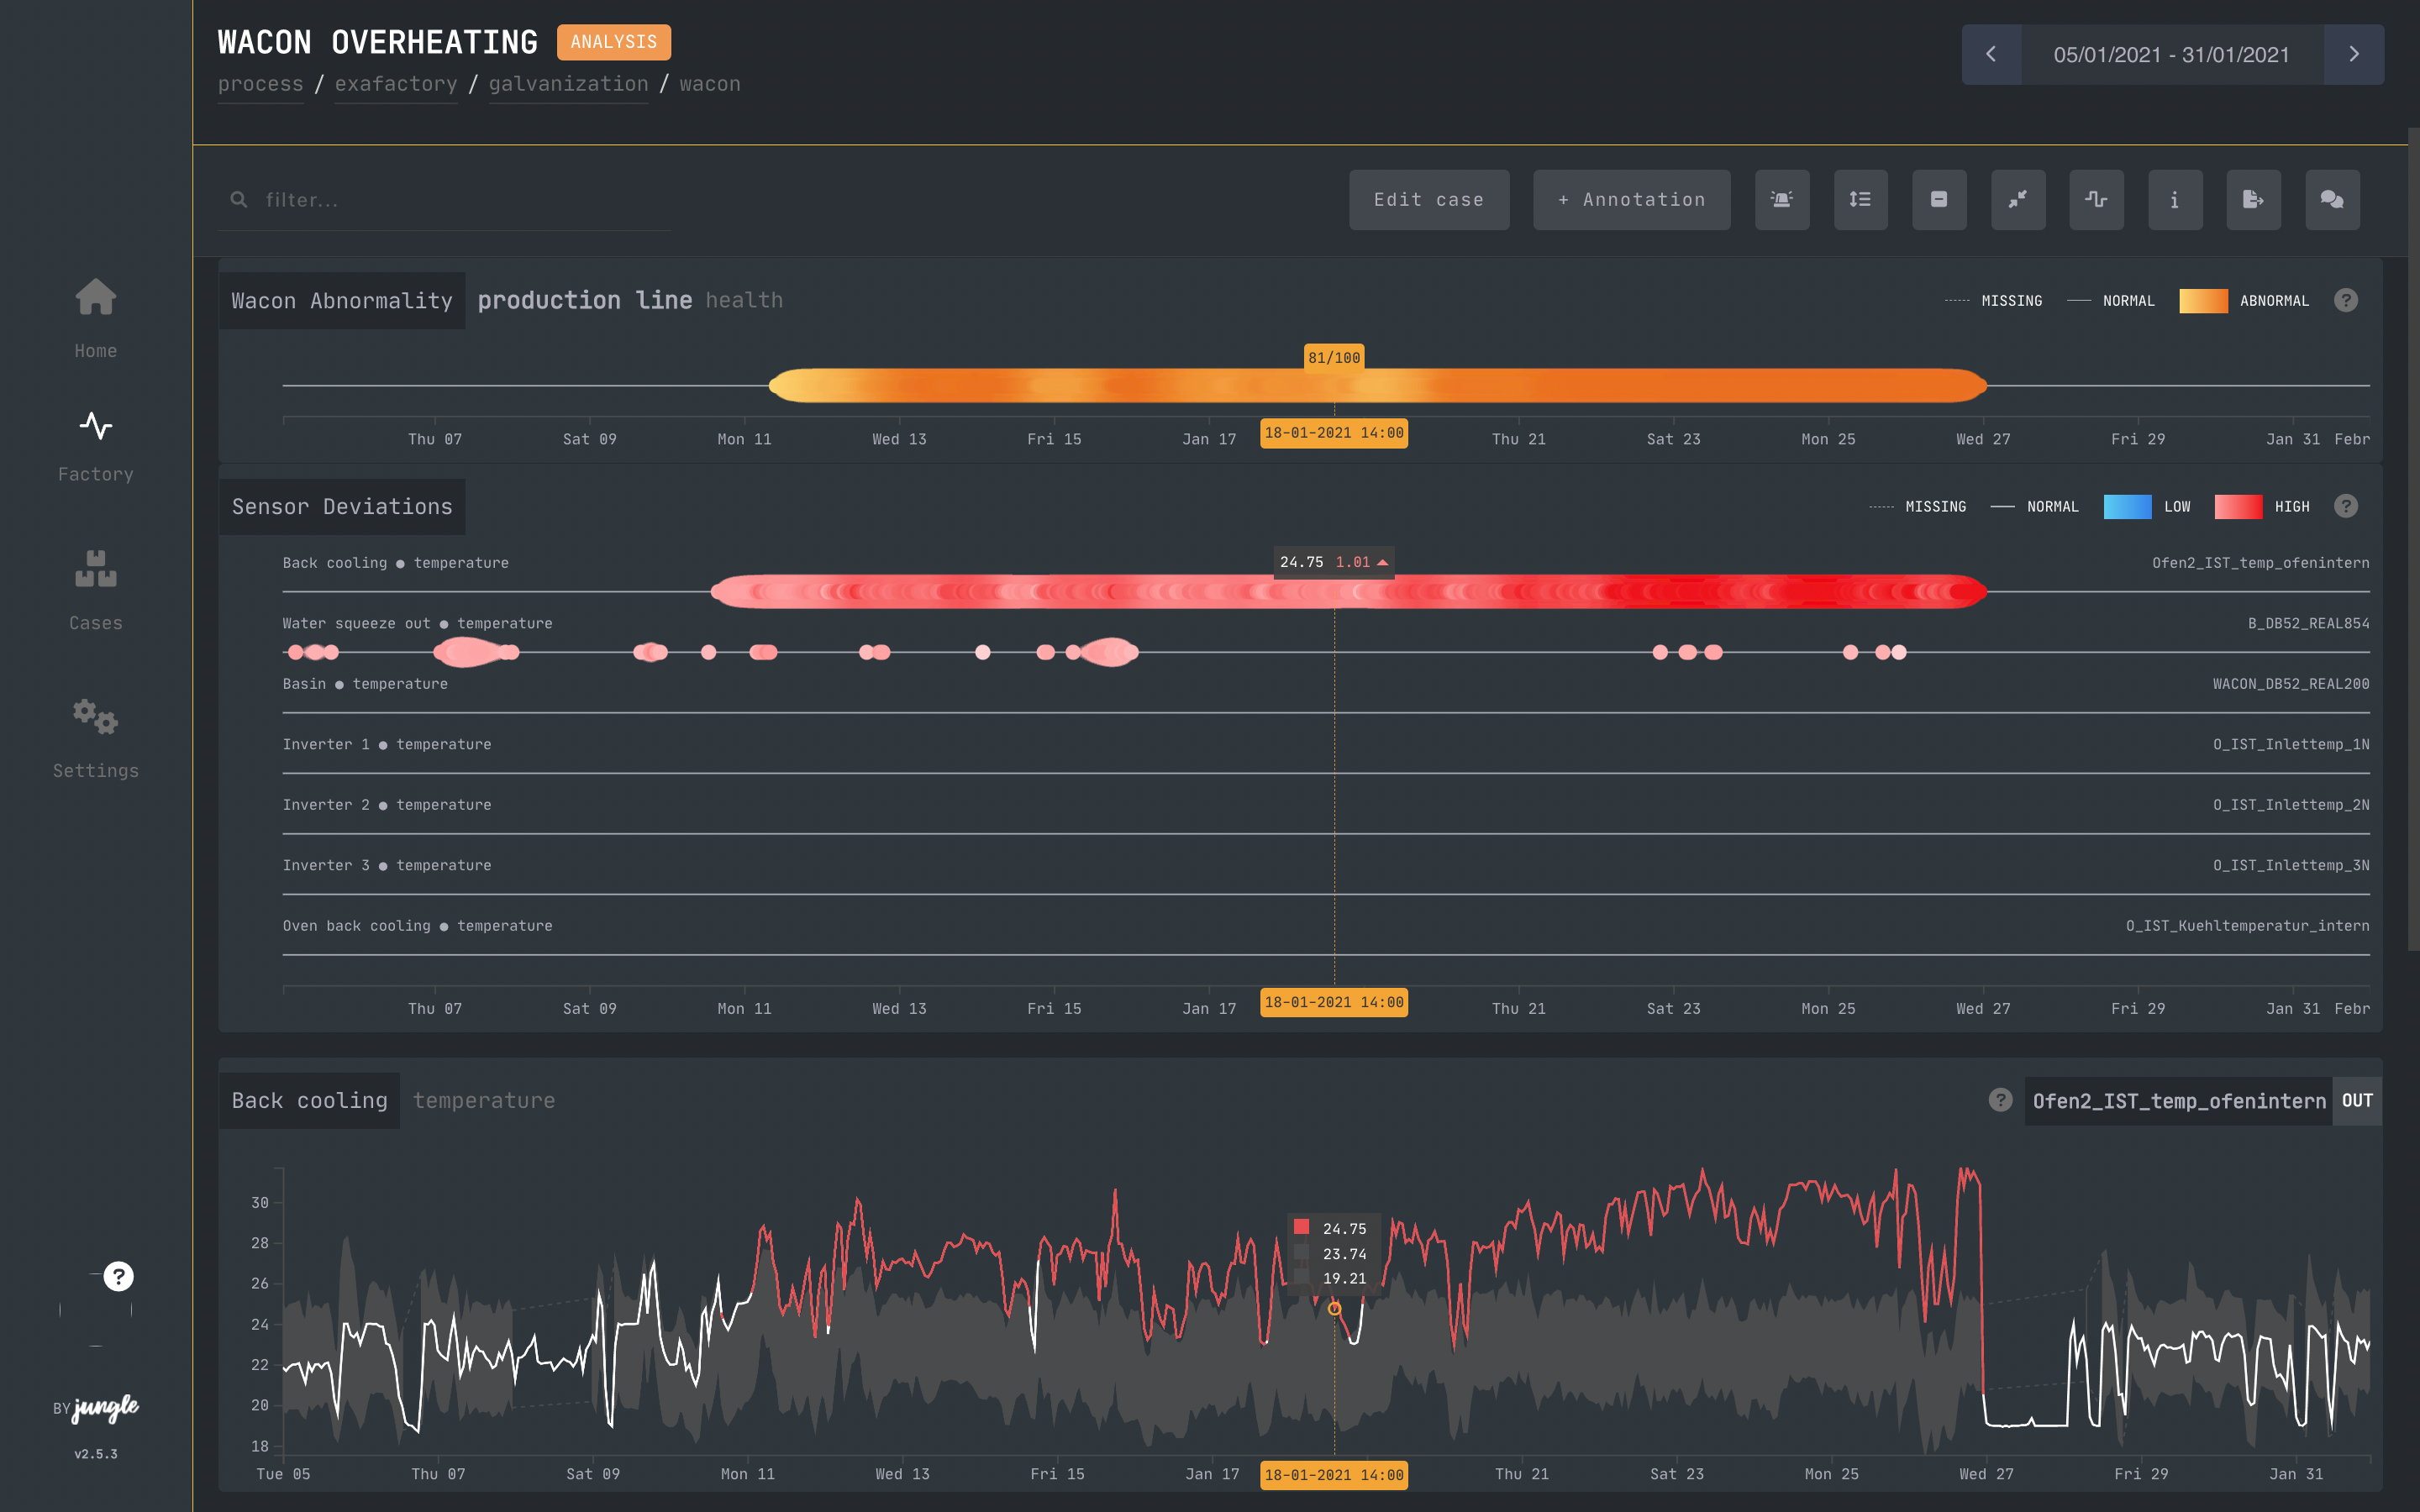Open the comments chat icon
This screenshot has width=2420, height=1512.
point(2331,200)
